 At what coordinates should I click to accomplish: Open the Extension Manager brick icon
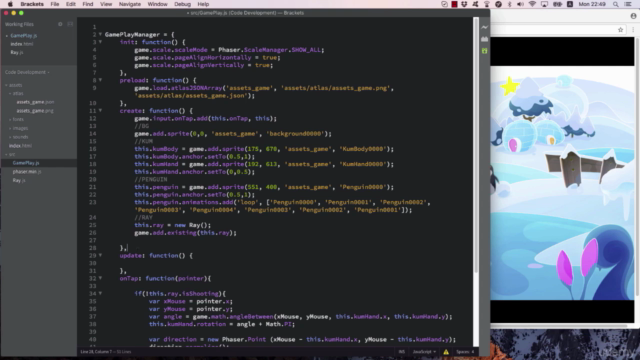(484, 39)
